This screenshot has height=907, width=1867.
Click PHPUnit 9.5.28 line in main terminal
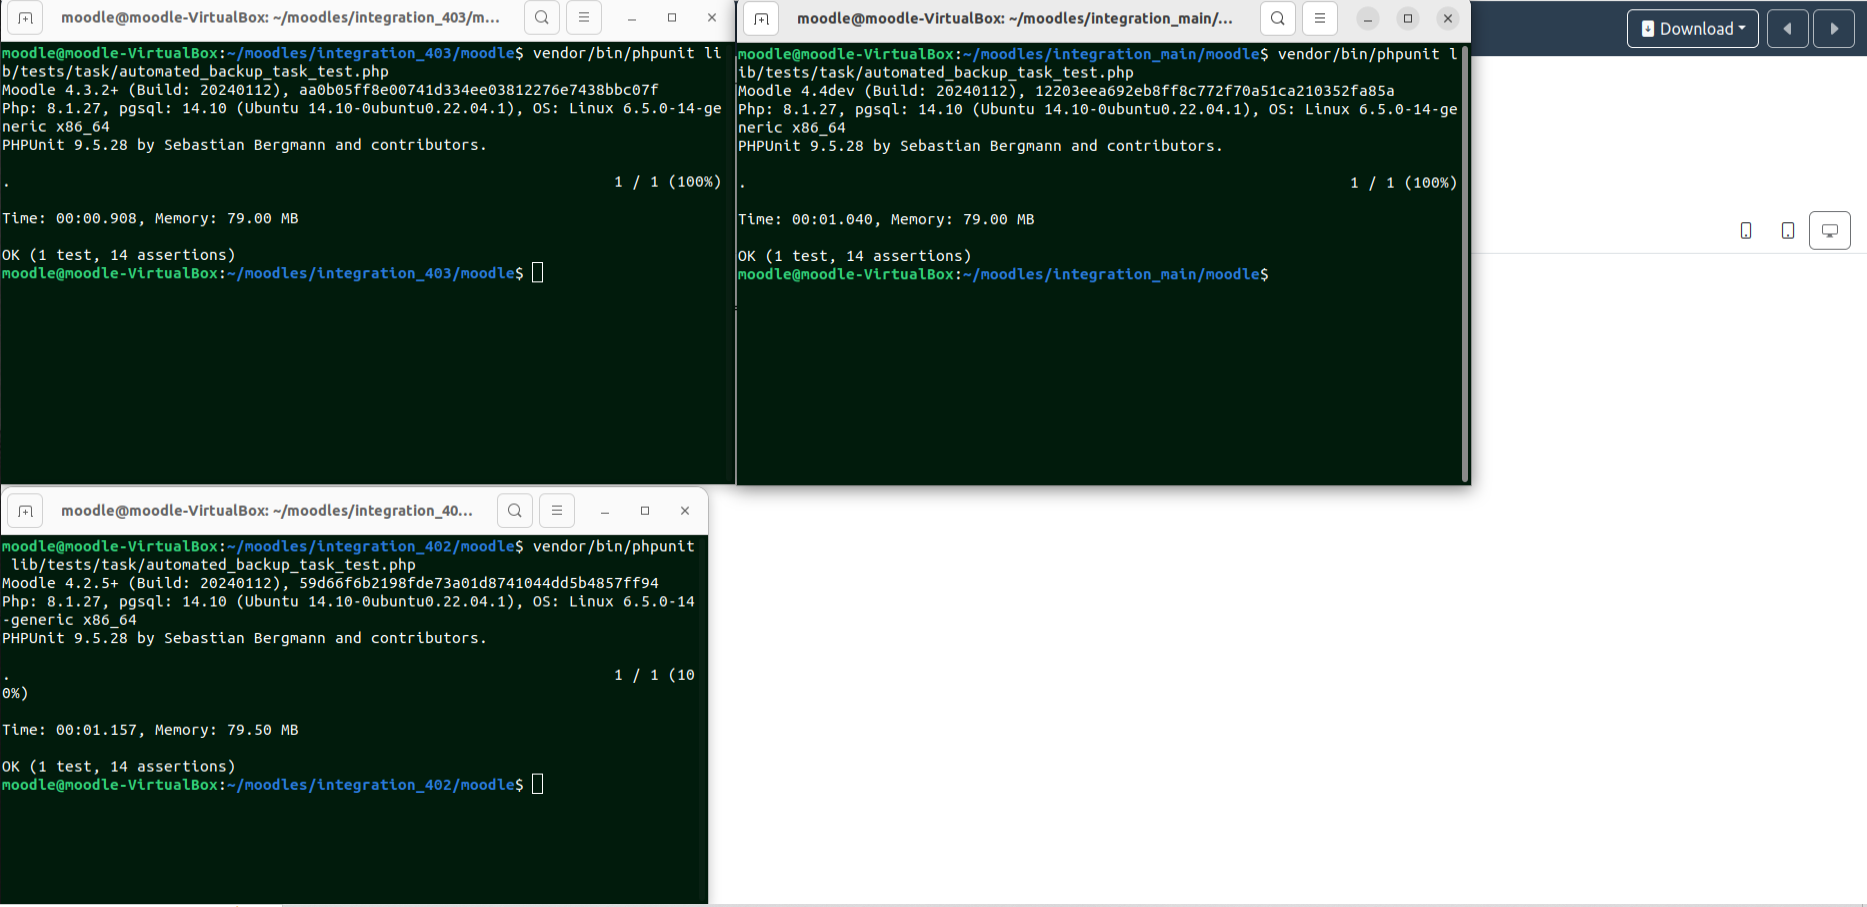pos(980,146)
